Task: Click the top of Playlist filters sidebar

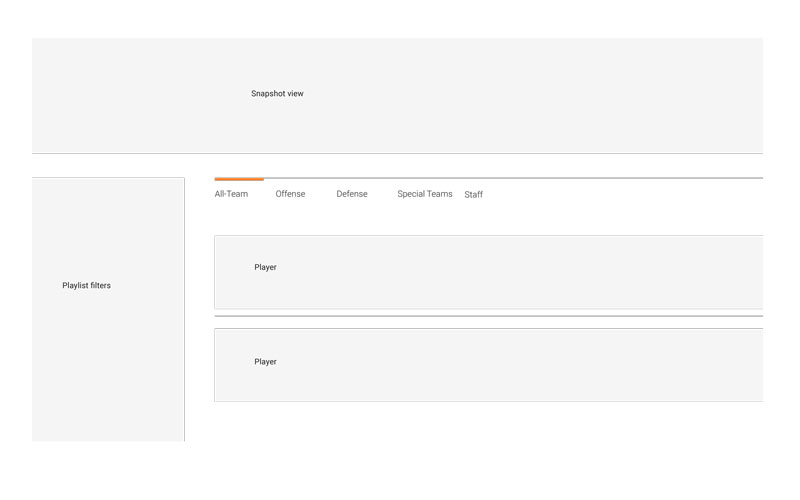Action: tap(108, 195)
